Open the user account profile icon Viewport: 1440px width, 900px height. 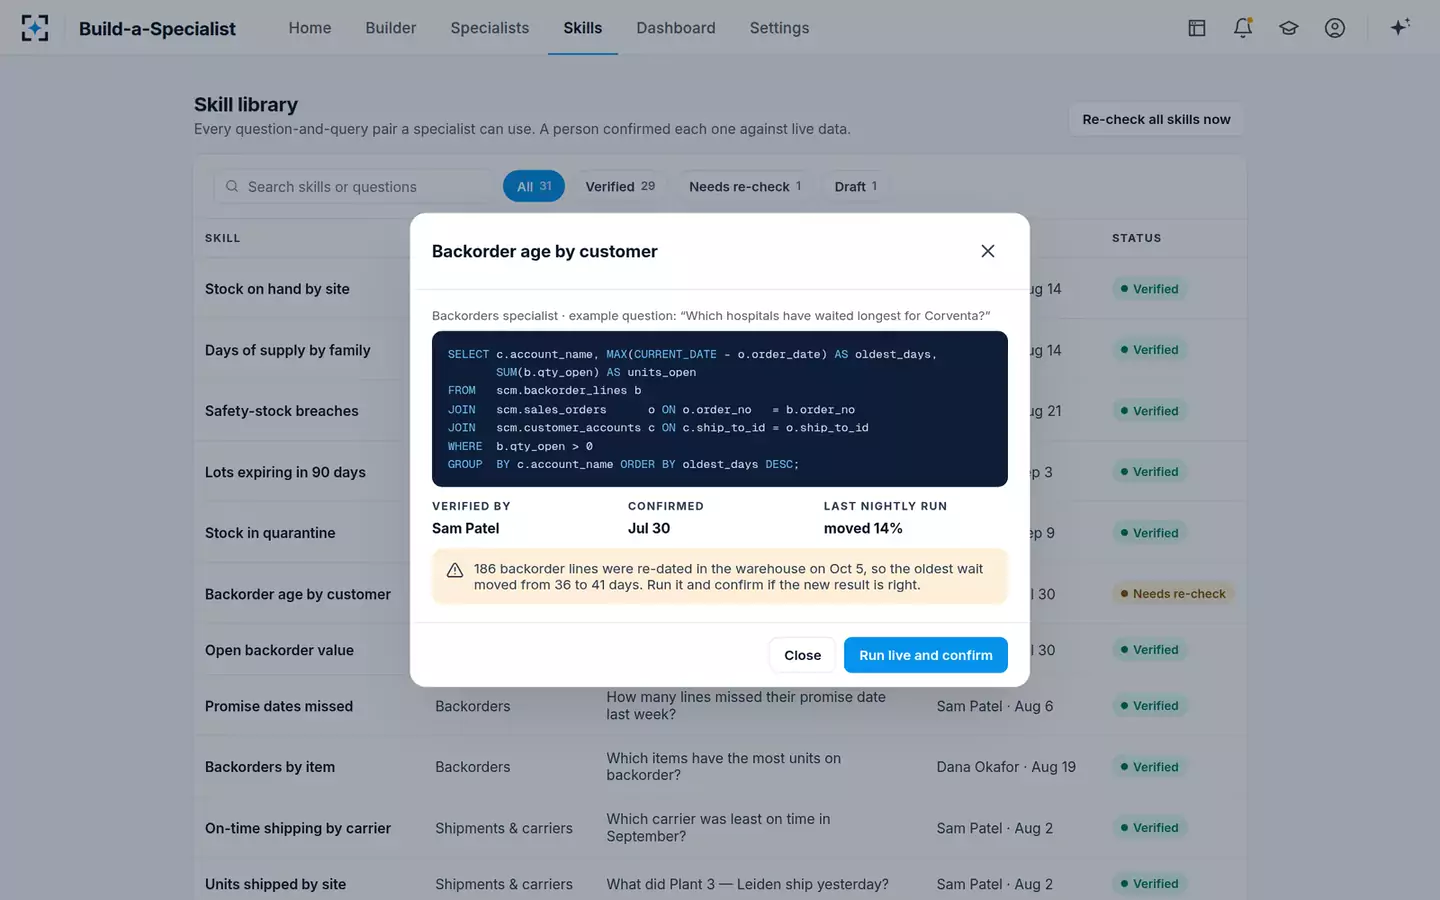(1335, 28)
